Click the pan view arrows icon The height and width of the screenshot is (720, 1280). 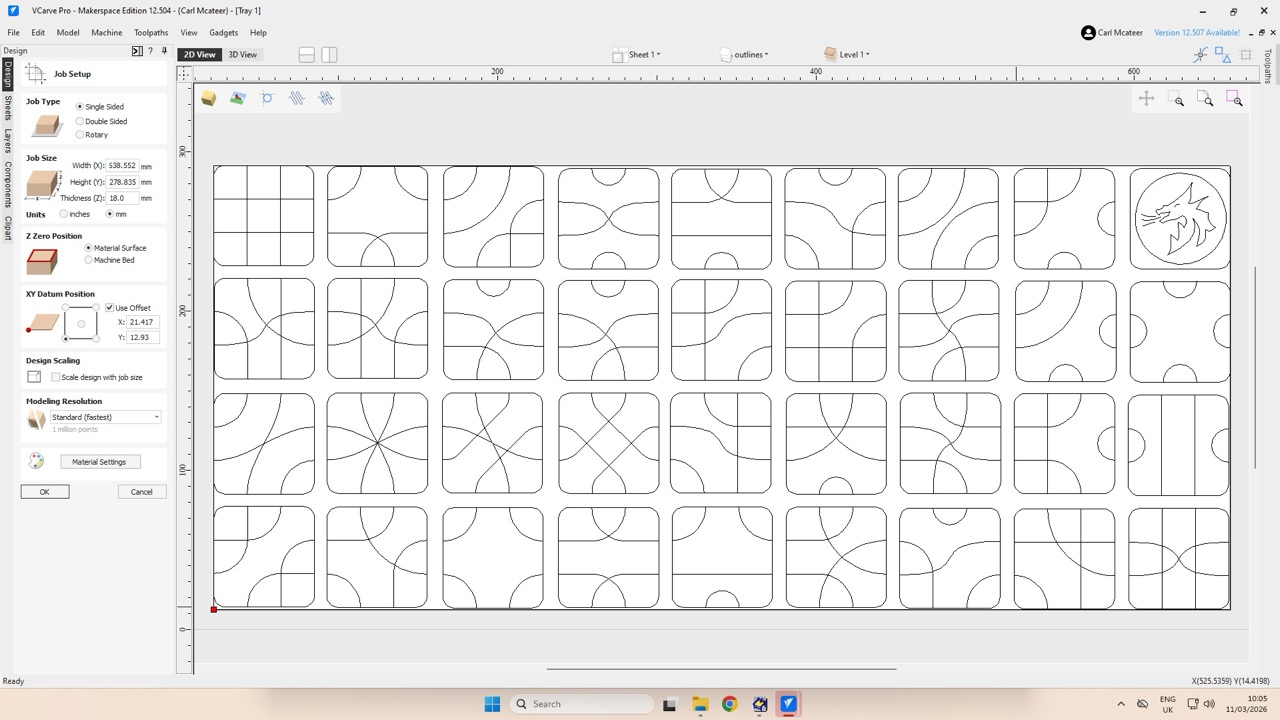click(x=1146, y=98)
